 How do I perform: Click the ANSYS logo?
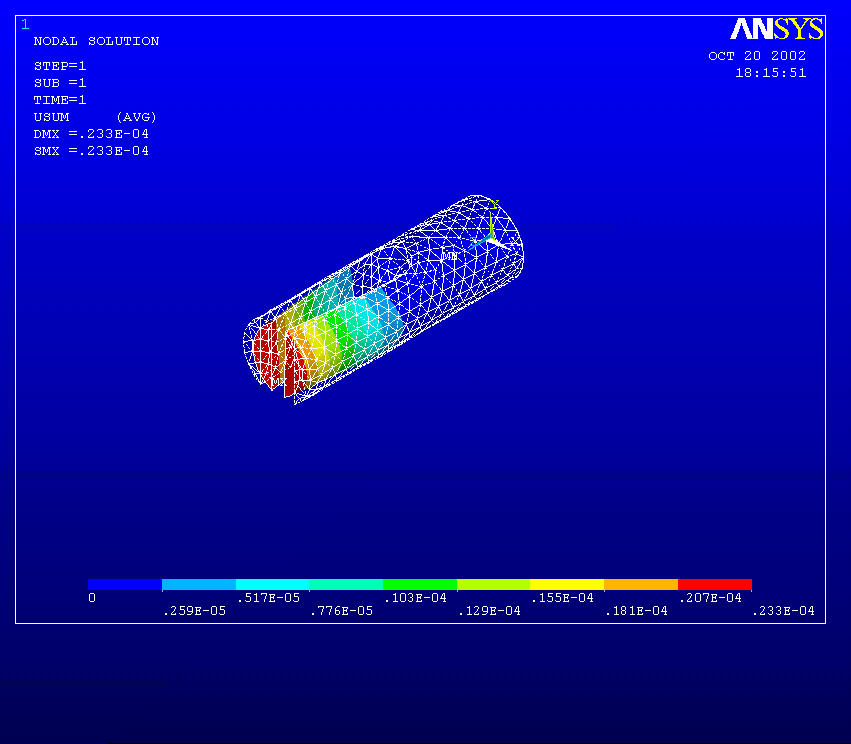coord(776,29)
